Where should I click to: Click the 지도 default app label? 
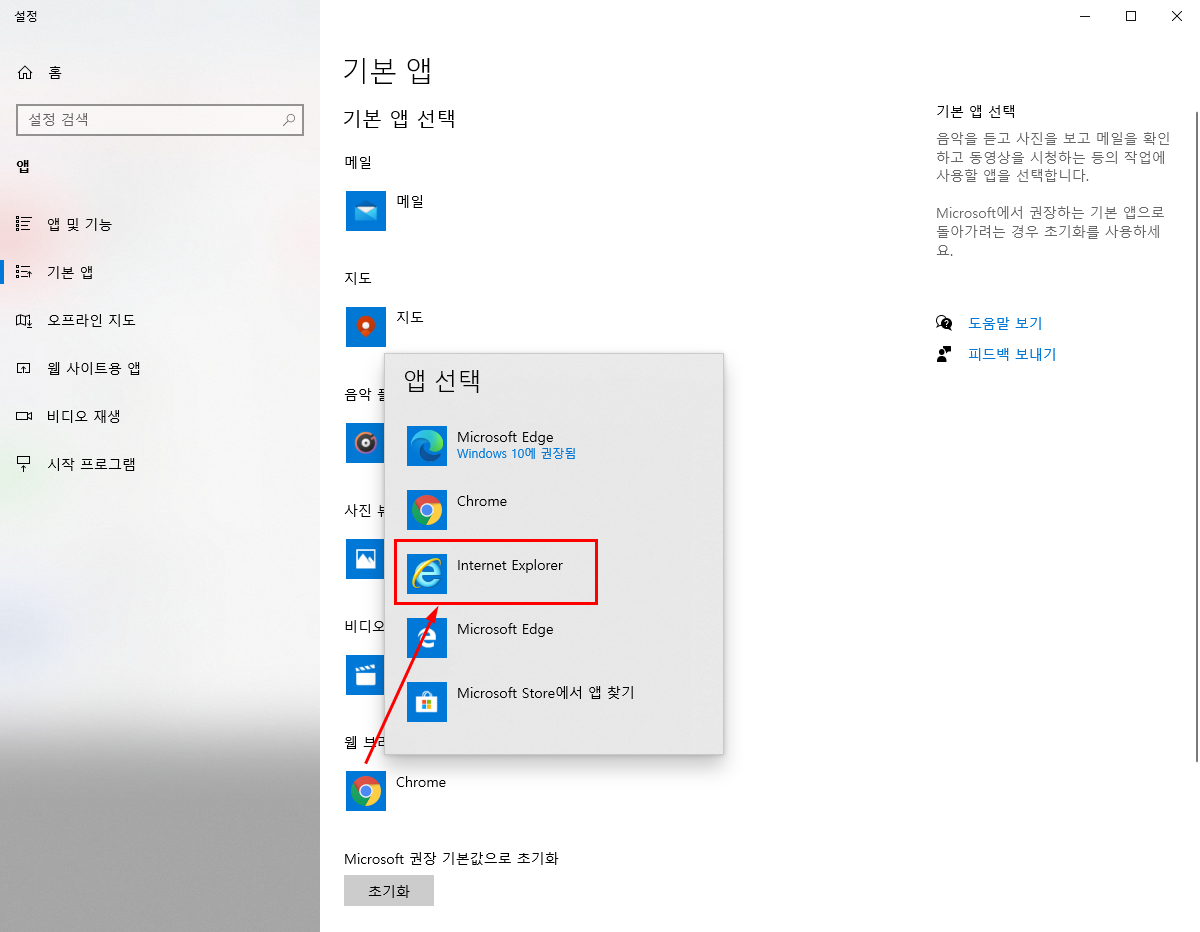tap(410, 317)
